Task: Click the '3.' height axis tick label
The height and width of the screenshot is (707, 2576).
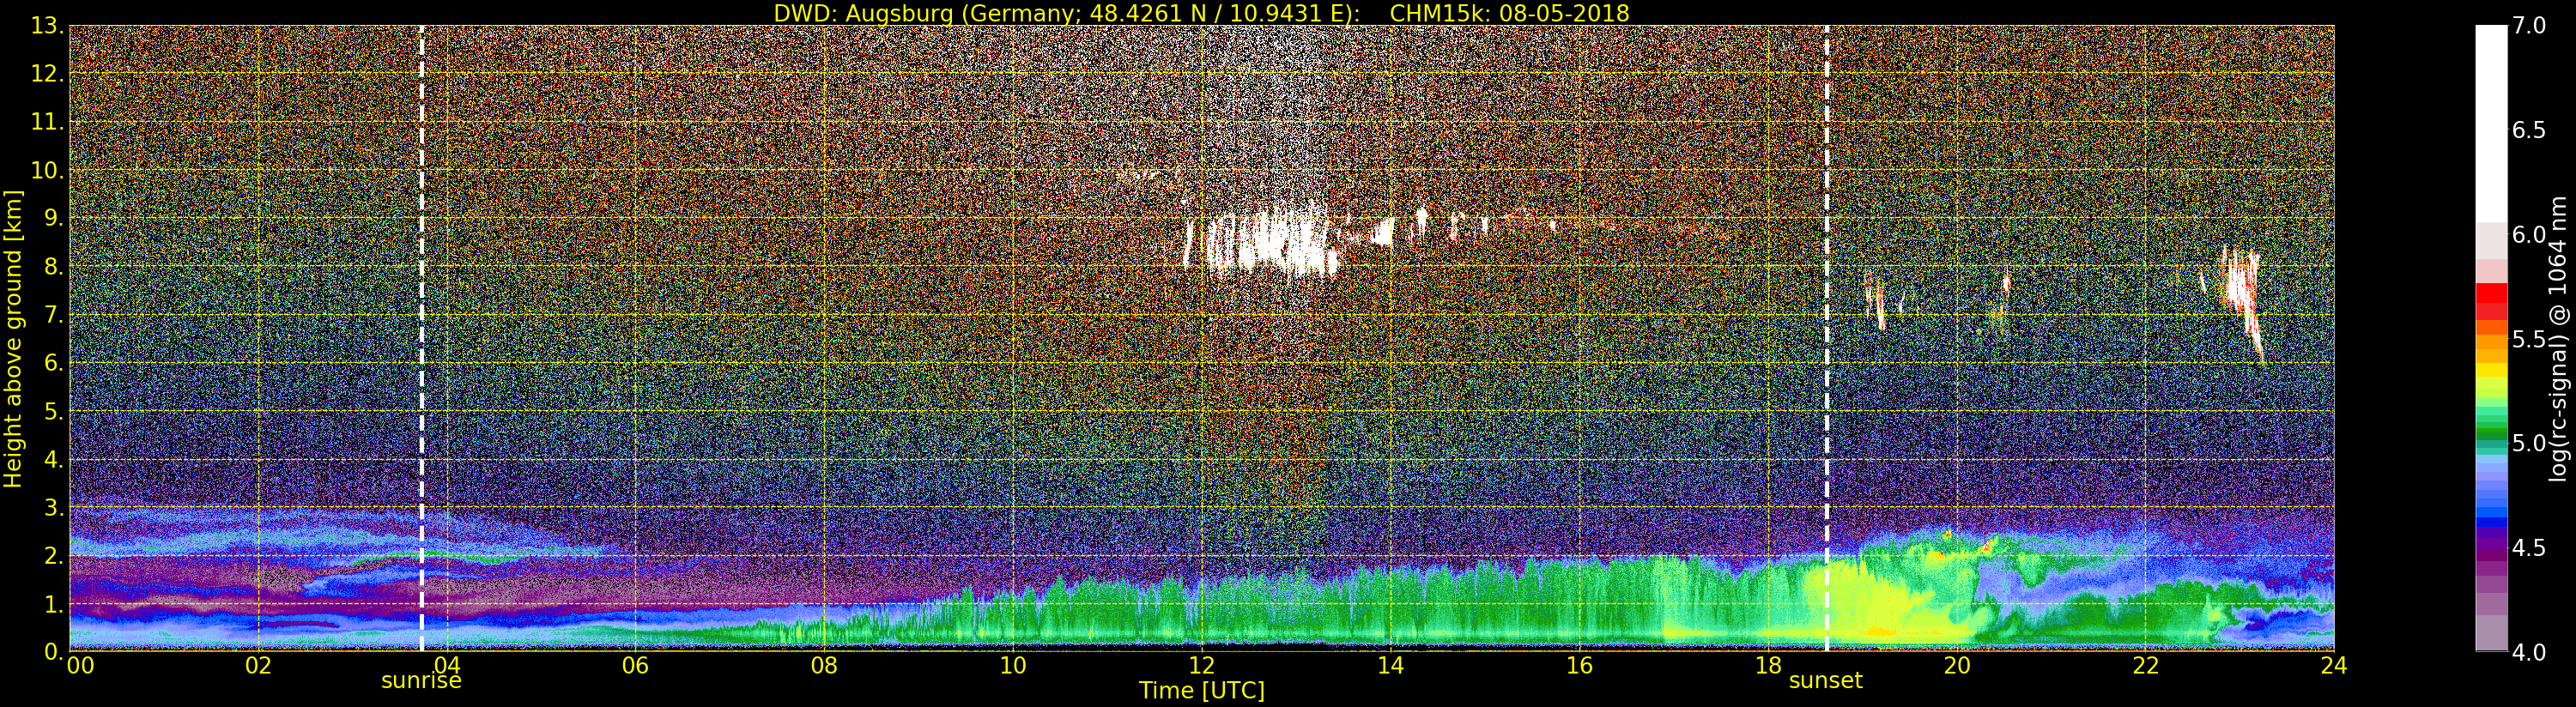Action: [53, 507]
